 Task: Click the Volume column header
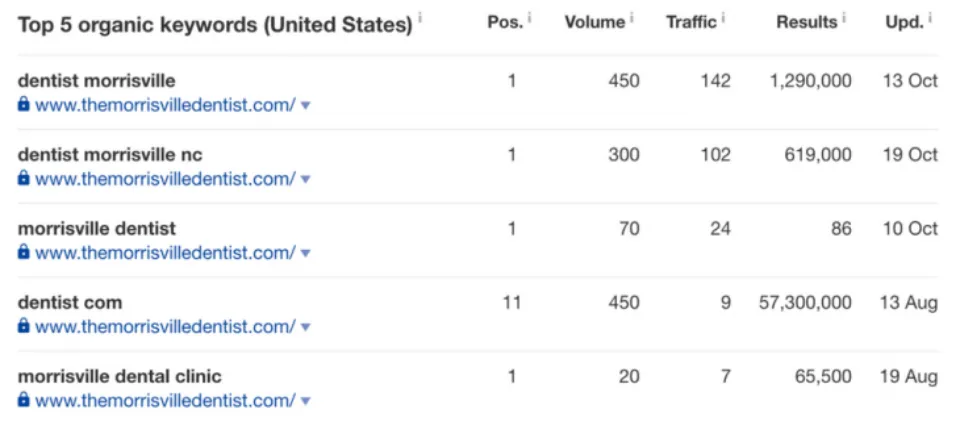[x=595, y=22]
